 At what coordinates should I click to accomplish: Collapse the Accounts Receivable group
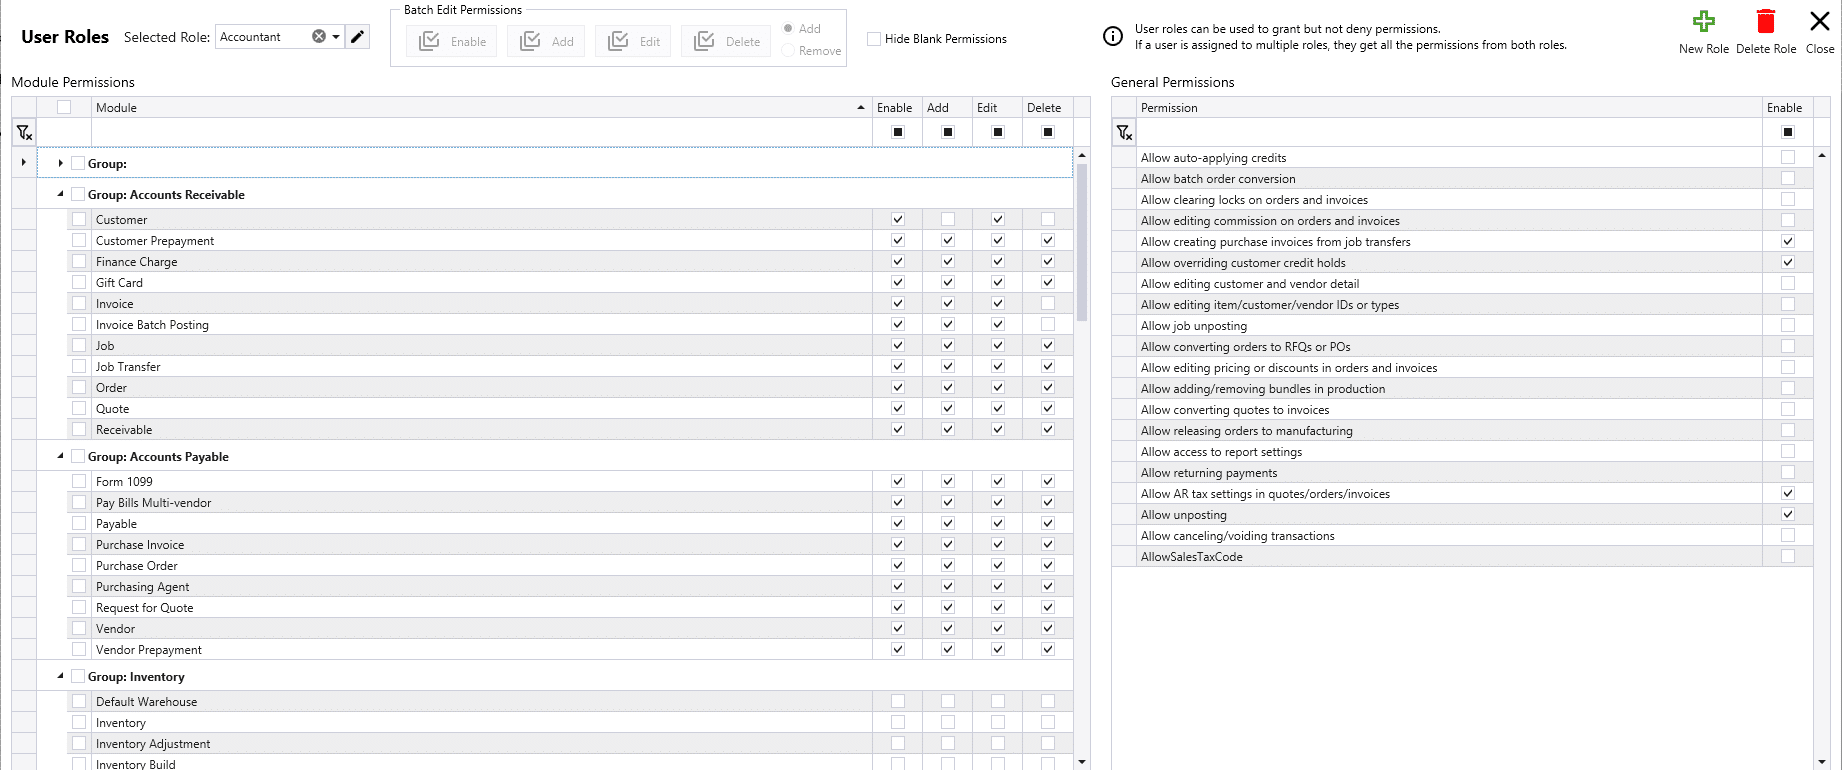(60, 195)
